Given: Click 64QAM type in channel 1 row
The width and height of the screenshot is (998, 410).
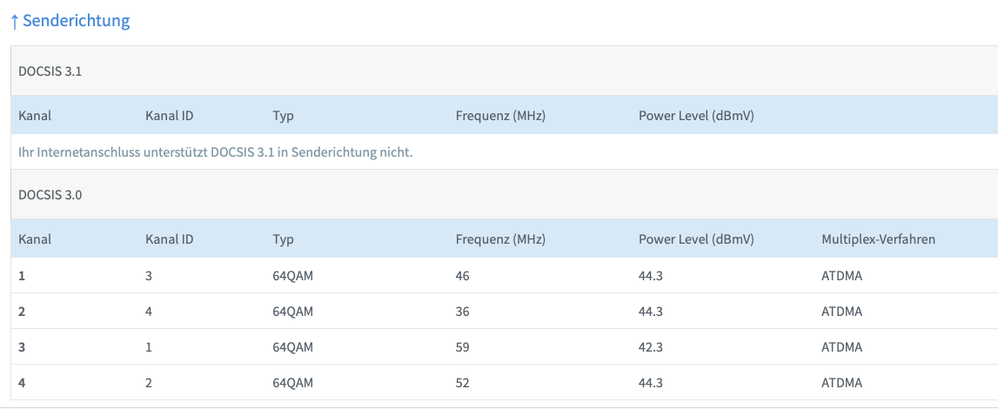Looking at the screenshot, I should (293, 276).
